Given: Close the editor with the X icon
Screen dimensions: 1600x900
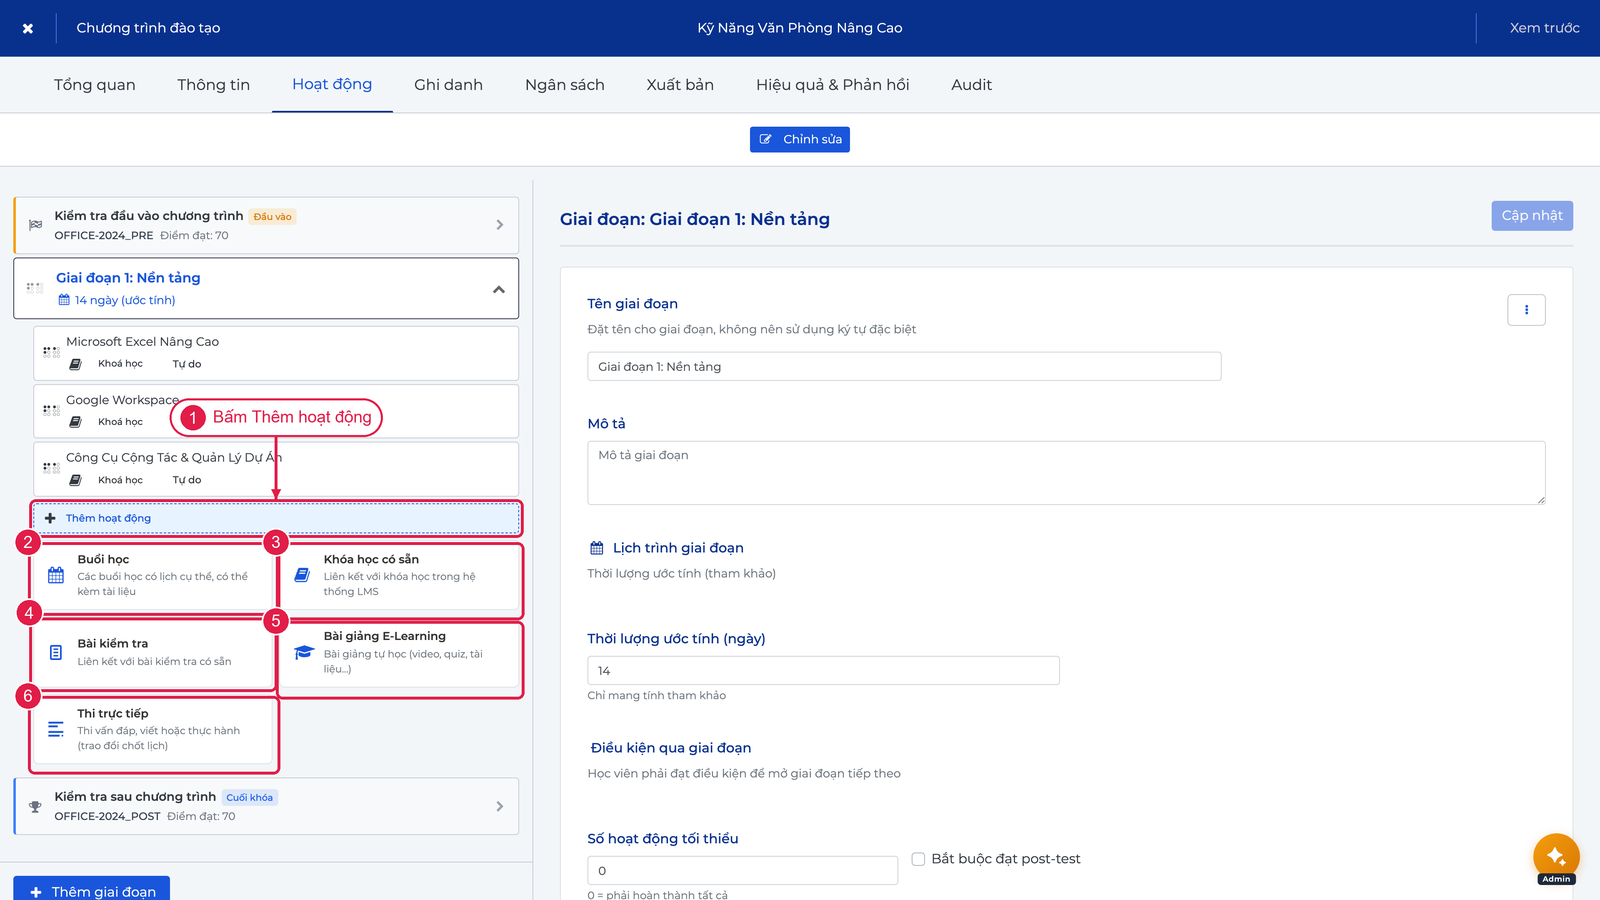Looking at the screenshot, I should tap(28, 28).
